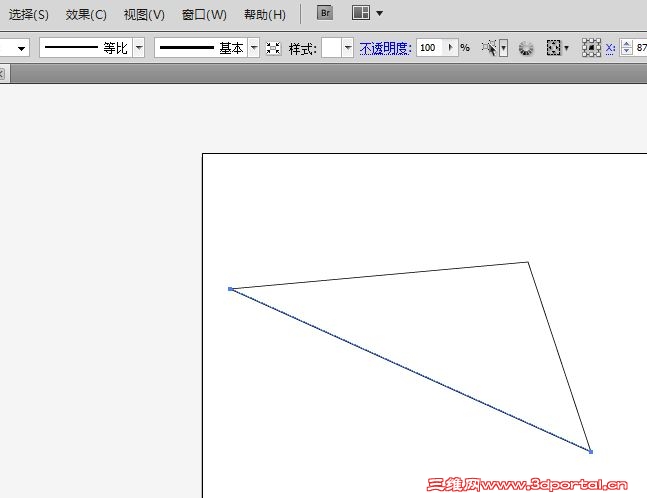Open the 不透明度 opacity panel link
647x498 pixels.
[x=385, y=49]
